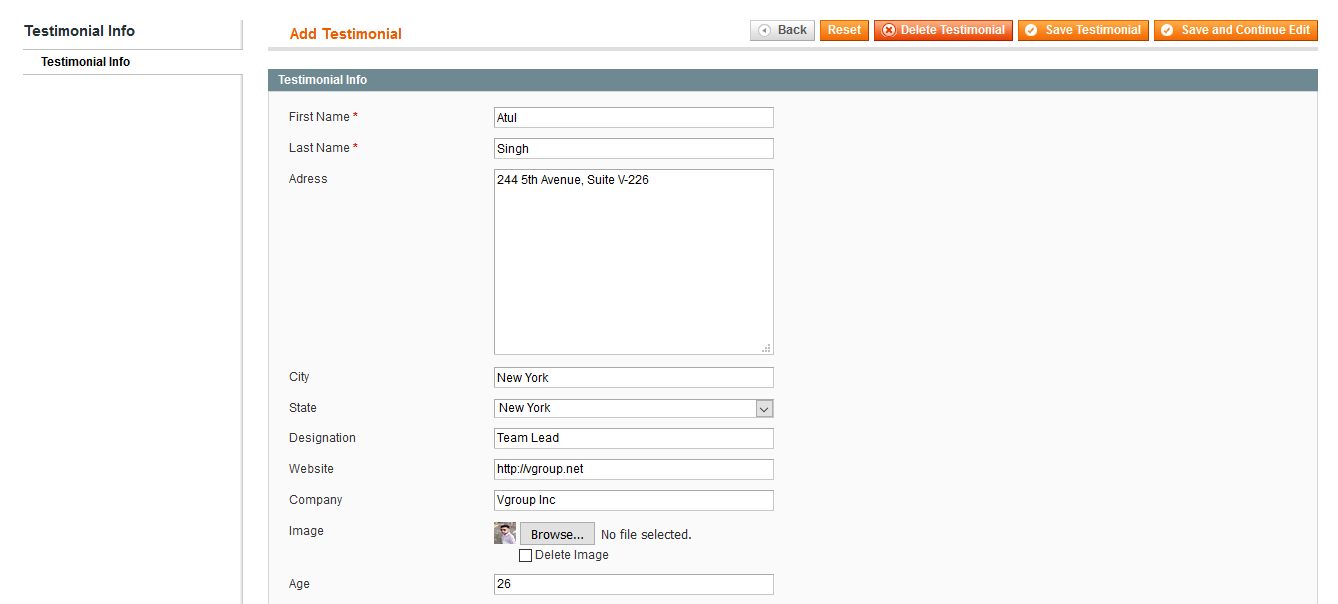Click Browse to choose an image file
The width and height of the screenshot is (1338, 604).
pyautogui.click(x=557, y=534)
